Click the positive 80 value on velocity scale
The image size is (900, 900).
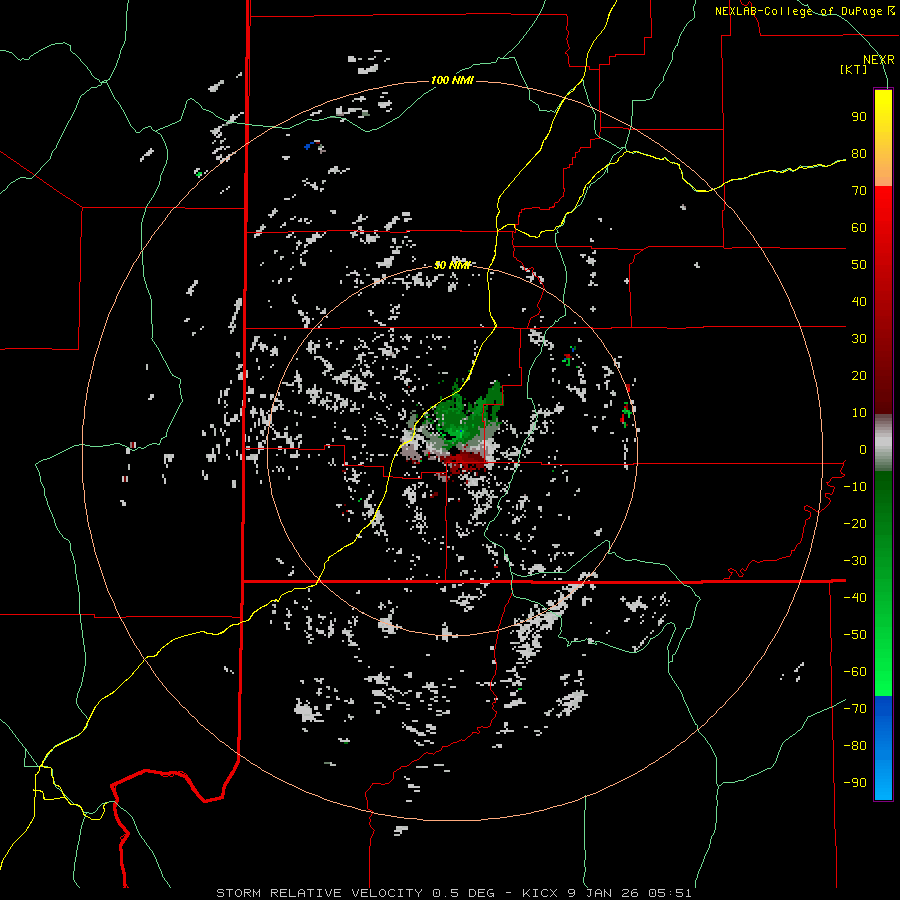[859, 154]
